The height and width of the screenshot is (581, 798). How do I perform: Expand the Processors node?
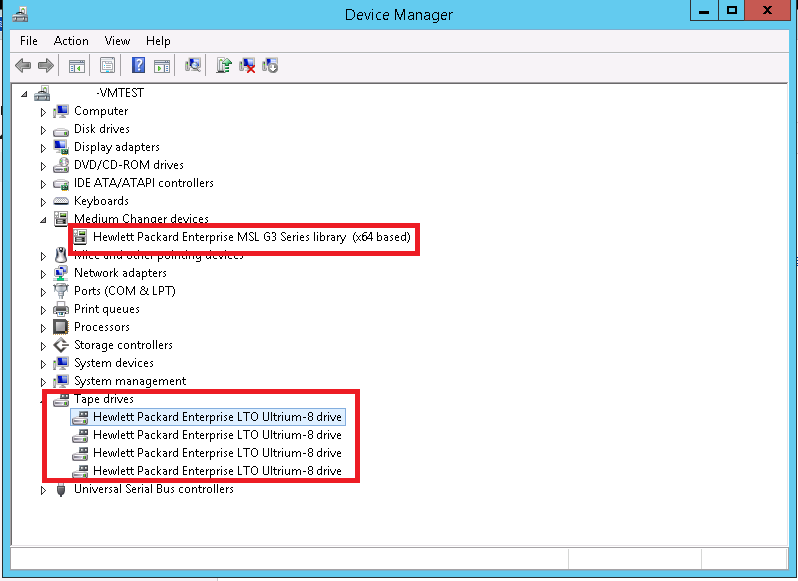pos(43,328)
